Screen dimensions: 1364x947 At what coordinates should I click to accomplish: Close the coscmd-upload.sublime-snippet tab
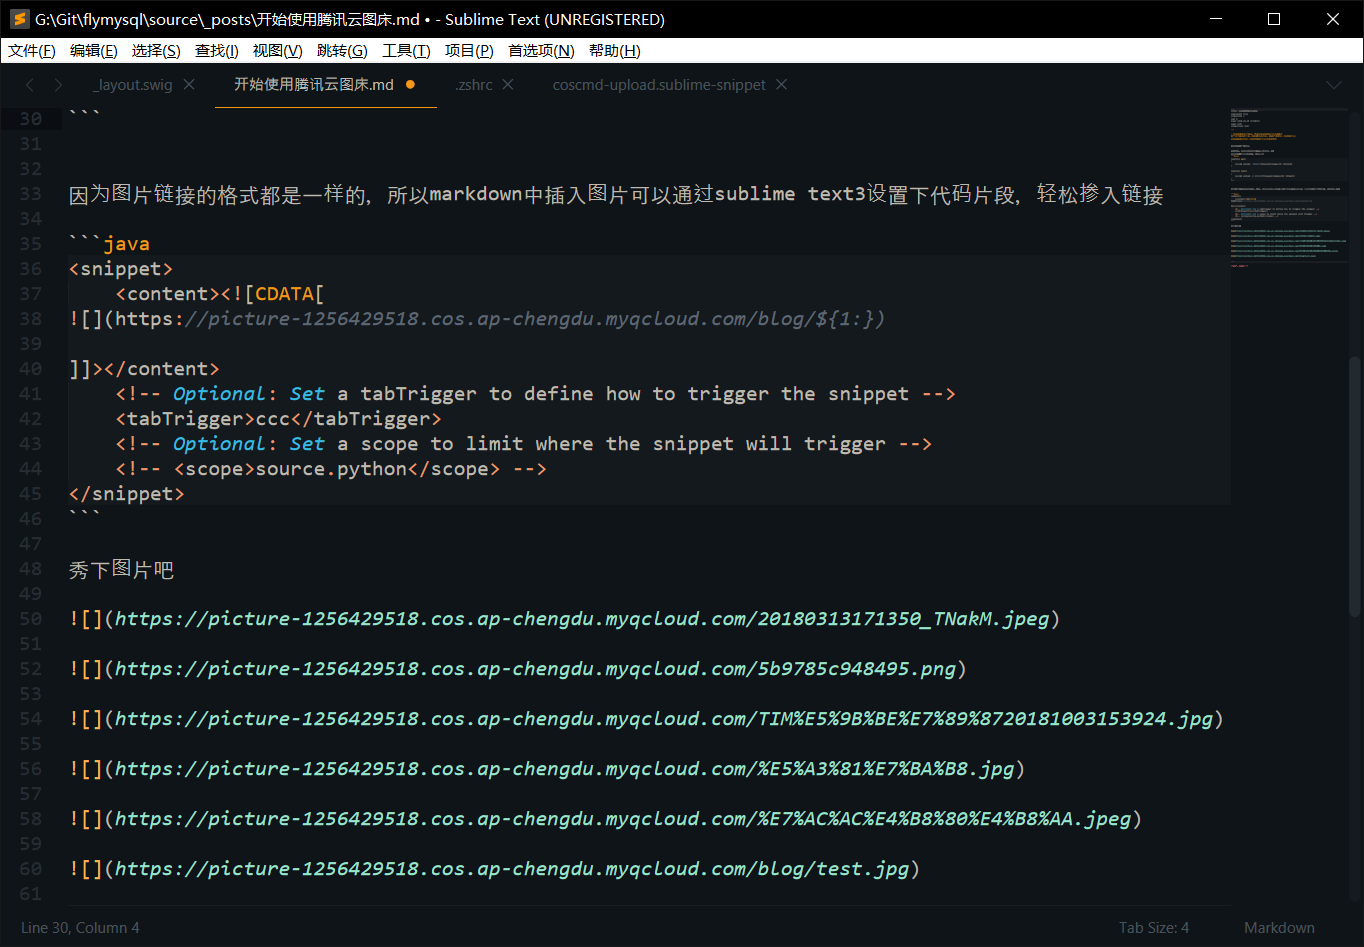[782, 85]
